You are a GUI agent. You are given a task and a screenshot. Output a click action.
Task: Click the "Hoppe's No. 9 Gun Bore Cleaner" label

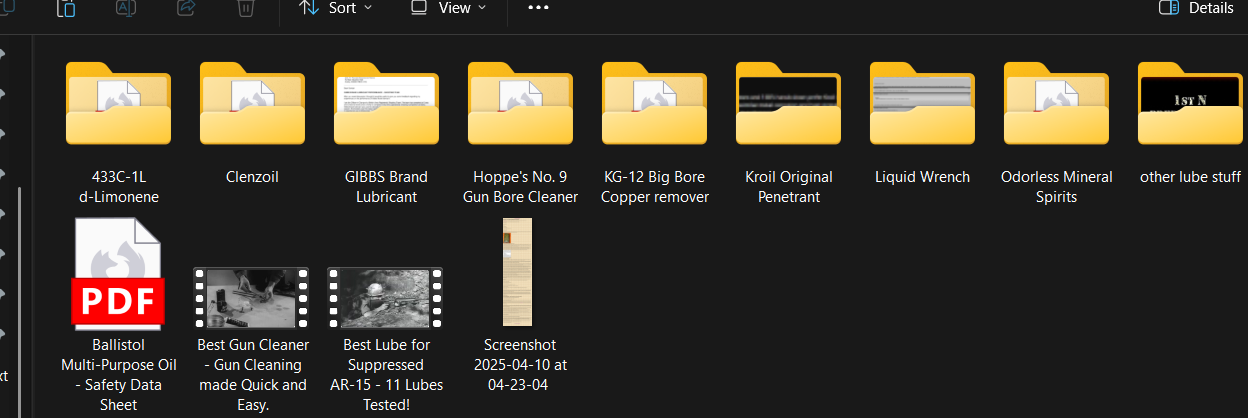pyautogui.click(x=520, y=187)
